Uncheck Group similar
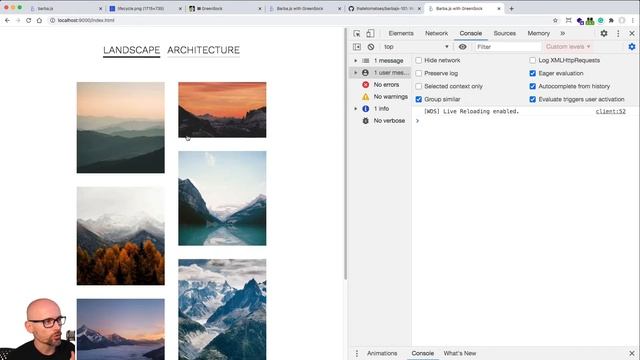The width and height of the screenshot is (640, 360). [x=418, y=100]
